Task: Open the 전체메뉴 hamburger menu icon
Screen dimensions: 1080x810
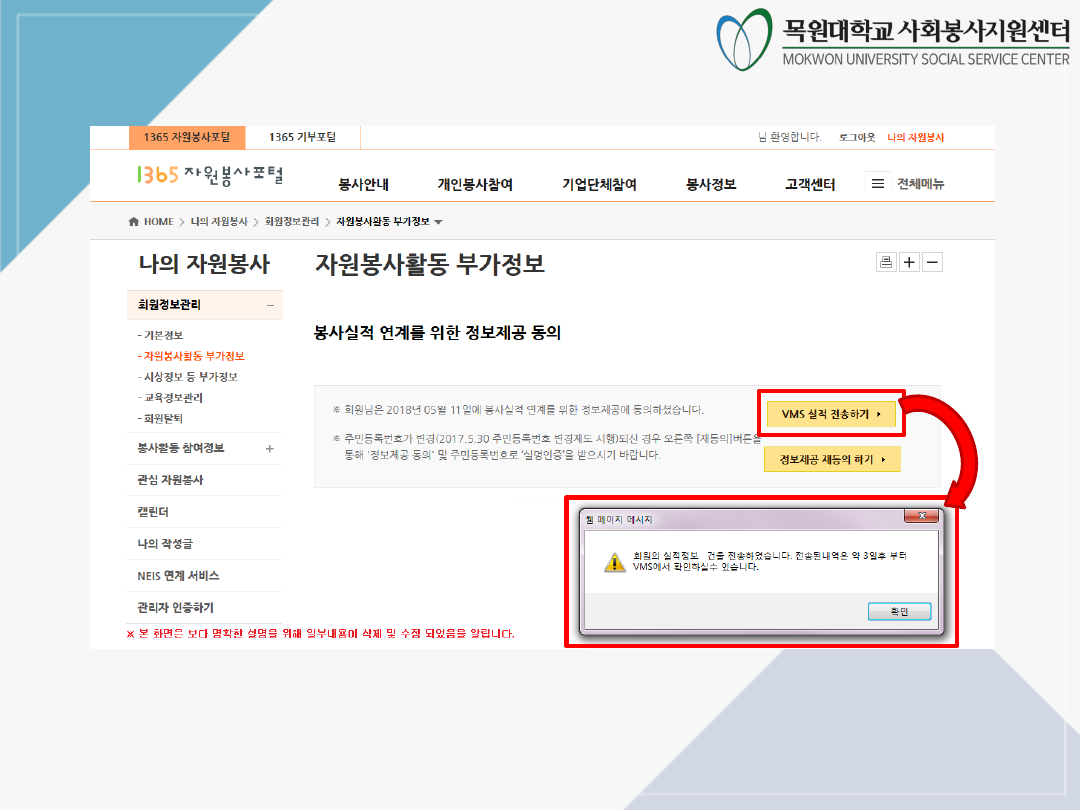Action: tap(878, 184)
